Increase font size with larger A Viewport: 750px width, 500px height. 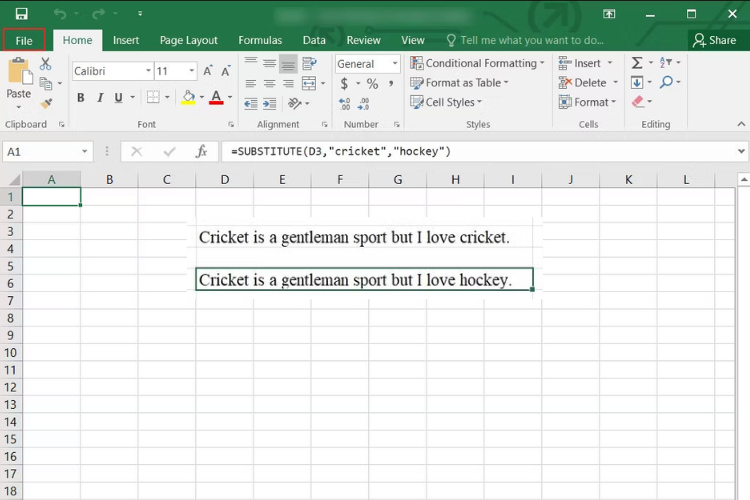[208, 71]
